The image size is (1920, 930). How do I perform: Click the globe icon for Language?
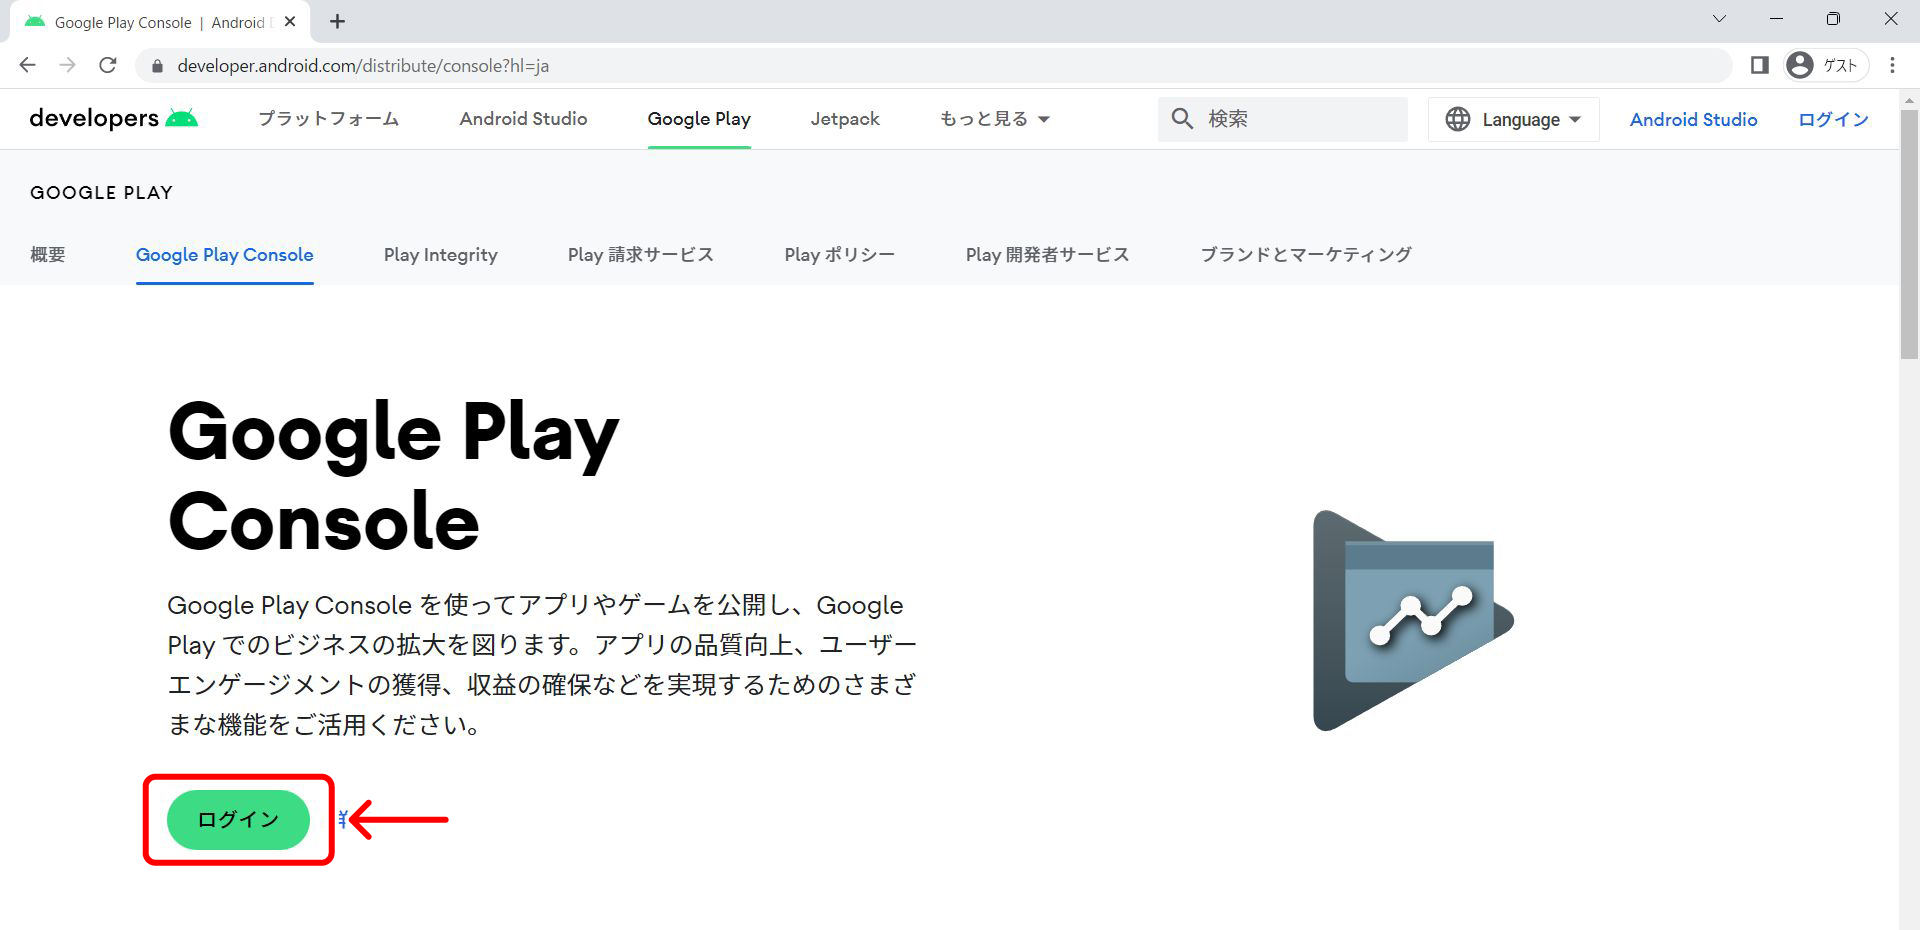pos(1458,119)
